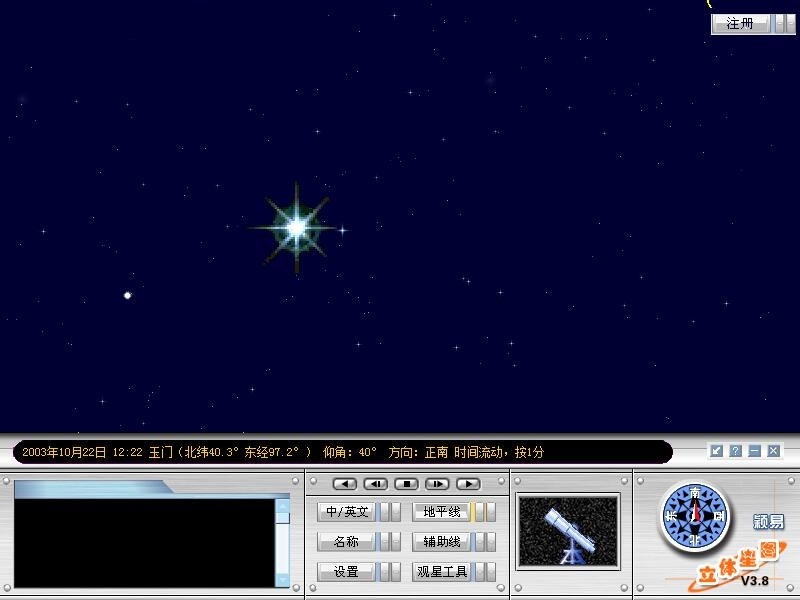The height and width of the screenshot is (600, 800).
Task: Click the telescope thumbnail image
Action: tap(568, 531)
